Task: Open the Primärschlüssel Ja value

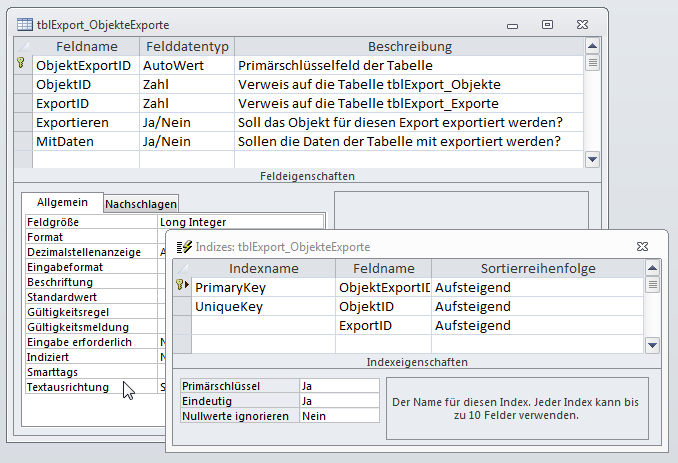Action: pos(339,386)
